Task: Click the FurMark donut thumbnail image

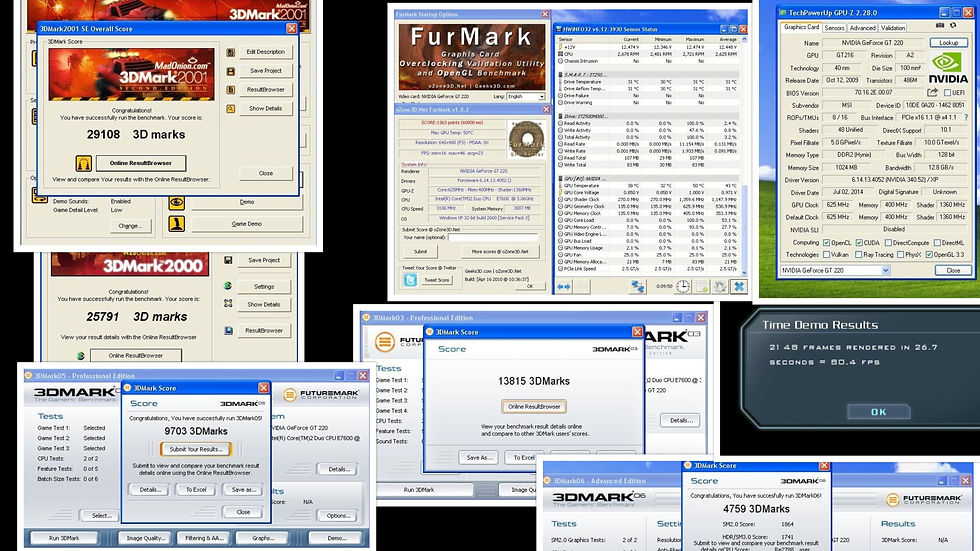Action: tap(526, 139)
